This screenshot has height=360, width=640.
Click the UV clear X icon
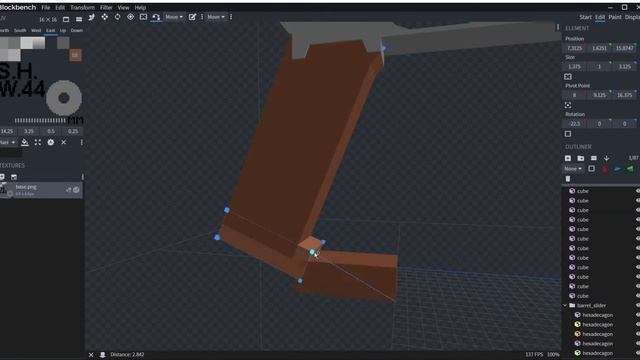click(63, 142)
